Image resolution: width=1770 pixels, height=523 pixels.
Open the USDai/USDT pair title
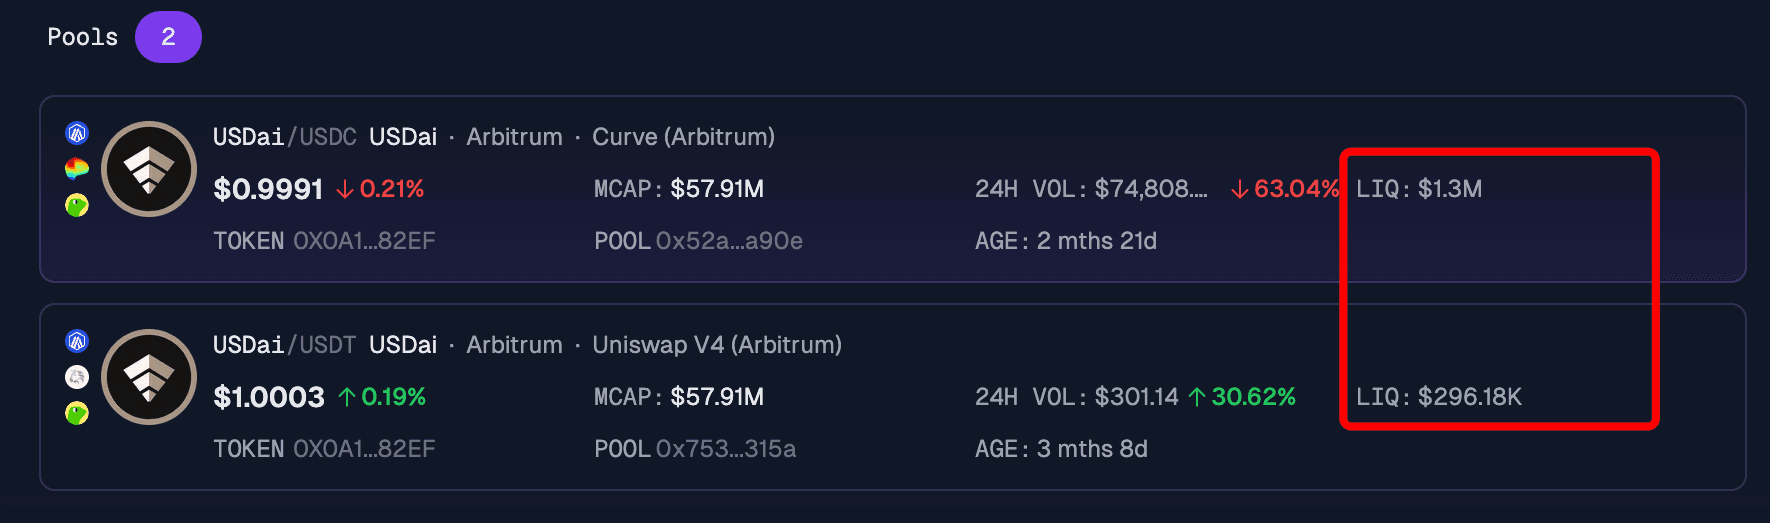[x=285, y=345]
